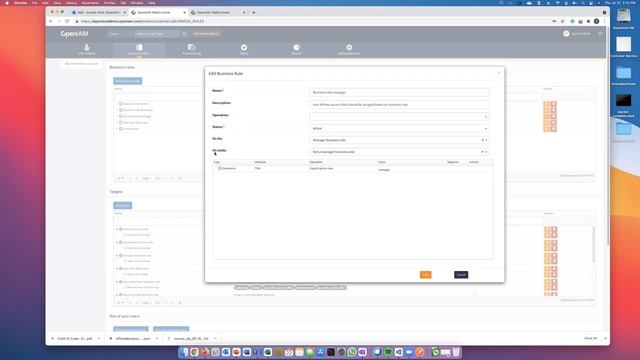Reload the browser page

67,21
